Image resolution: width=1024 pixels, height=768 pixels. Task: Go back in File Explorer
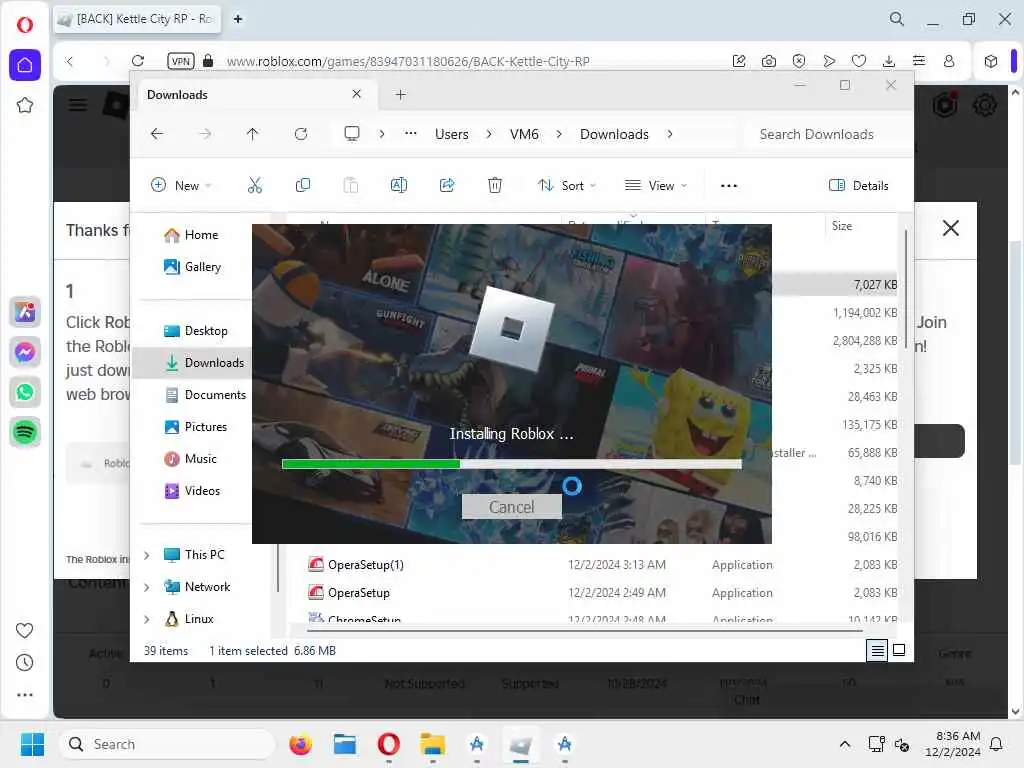157,134
